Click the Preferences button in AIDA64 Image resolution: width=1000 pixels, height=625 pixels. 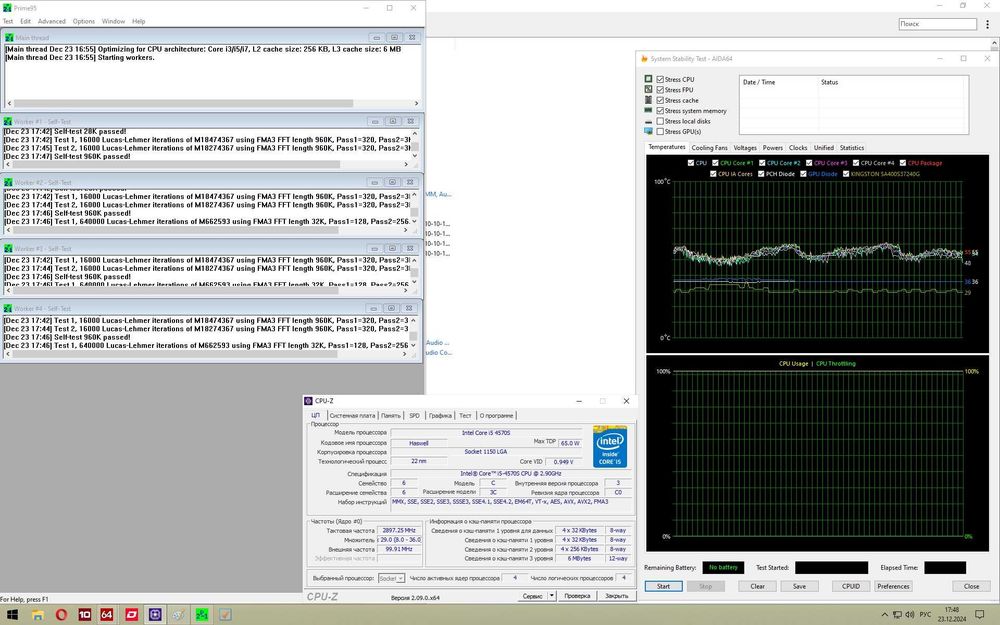[x=893, y=586]
